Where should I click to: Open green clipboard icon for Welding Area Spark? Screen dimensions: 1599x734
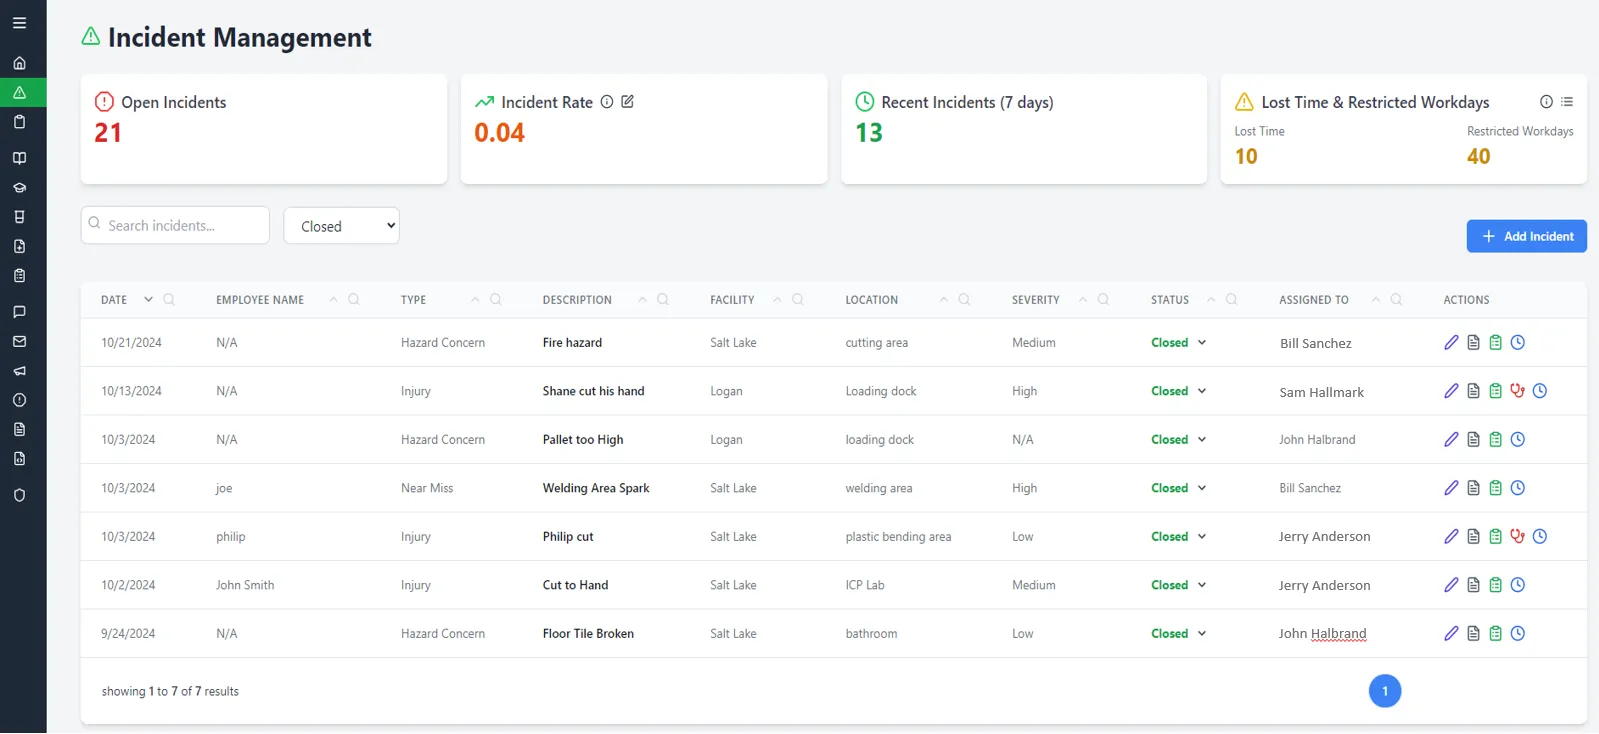tap(1495, 488)
